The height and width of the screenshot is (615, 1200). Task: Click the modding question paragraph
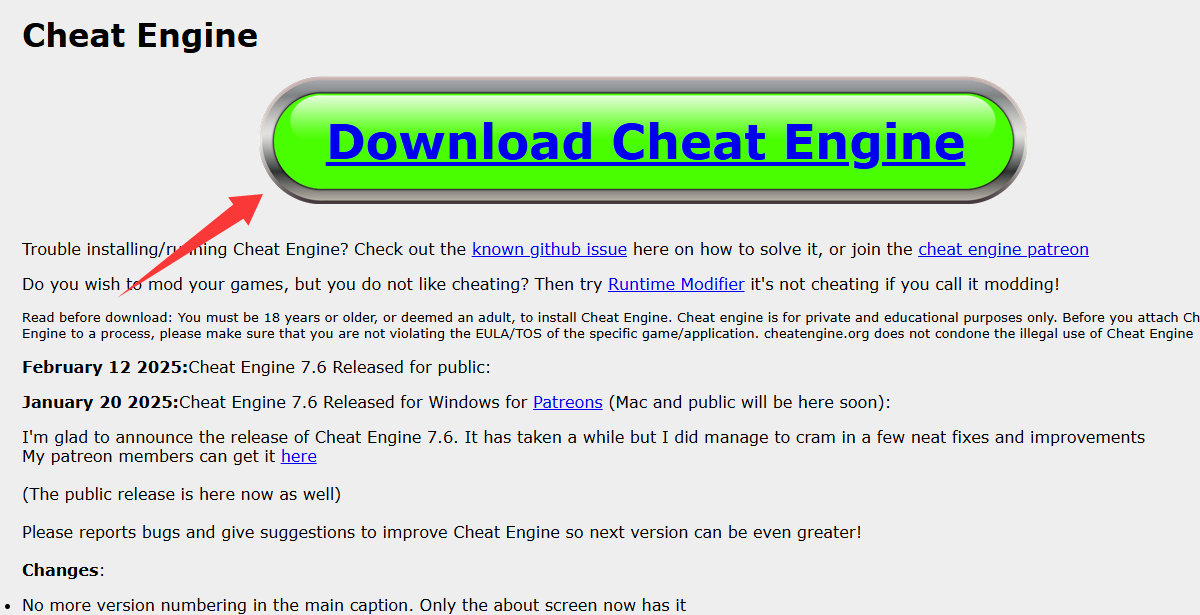[300, 284]
